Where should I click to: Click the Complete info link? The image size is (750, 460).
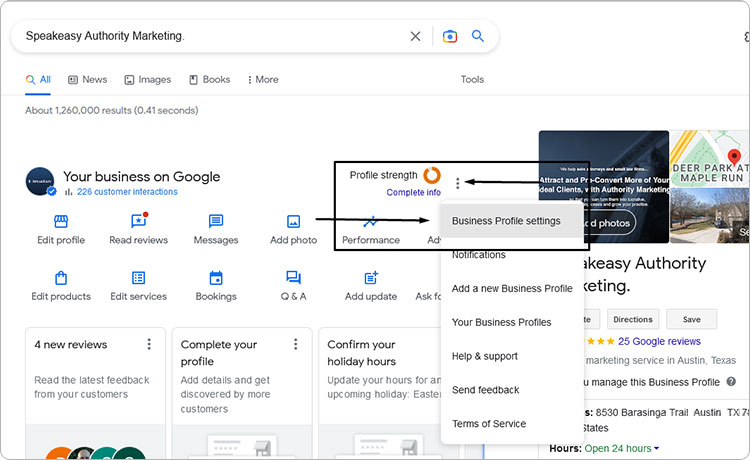click(x=413, y=192)
